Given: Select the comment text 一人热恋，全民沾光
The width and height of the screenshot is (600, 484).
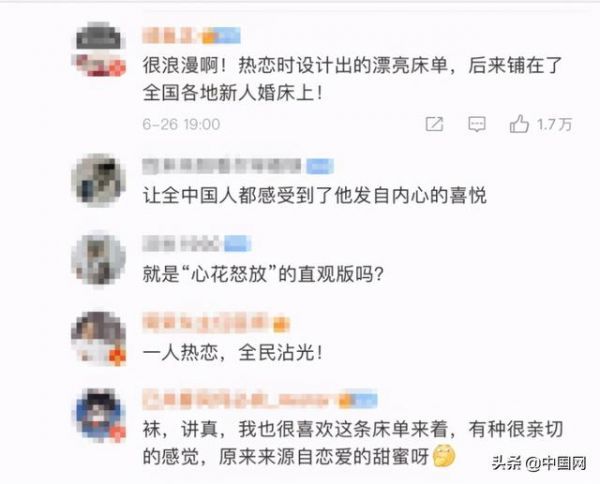Looking at the screenshot, I should point(233,352).
